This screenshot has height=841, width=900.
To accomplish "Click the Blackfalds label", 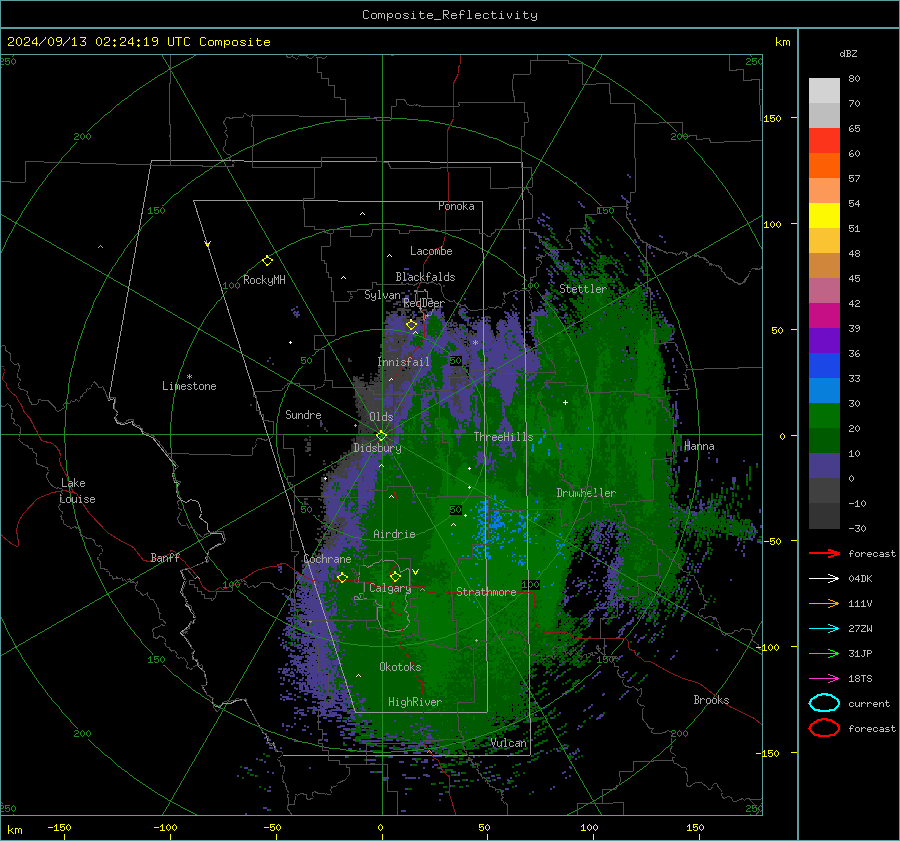I will (425, 277).
